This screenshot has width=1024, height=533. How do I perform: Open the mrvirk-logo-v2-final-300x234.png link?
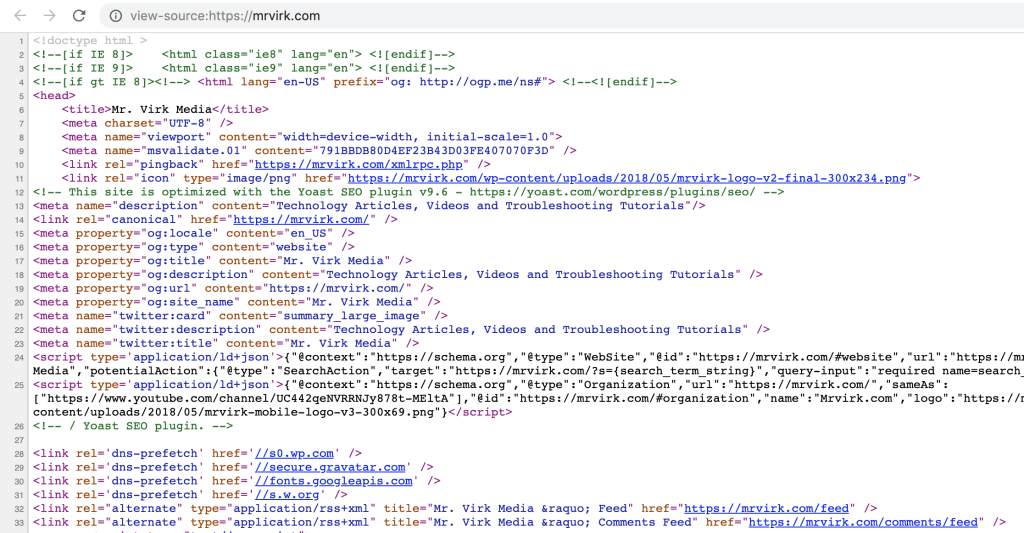(627, 178)
